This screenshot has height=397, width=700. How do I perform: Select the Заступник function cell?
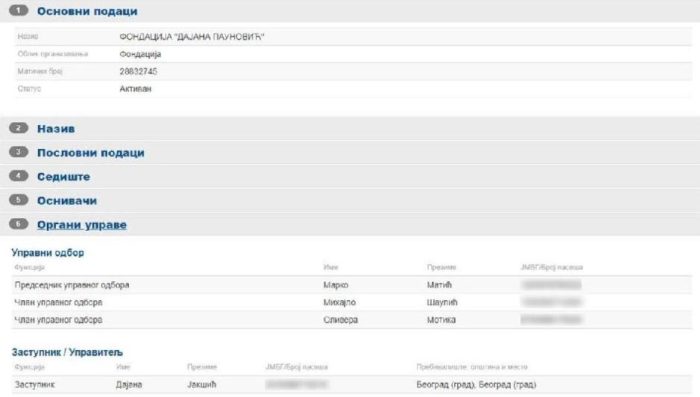tap(34, 384)
